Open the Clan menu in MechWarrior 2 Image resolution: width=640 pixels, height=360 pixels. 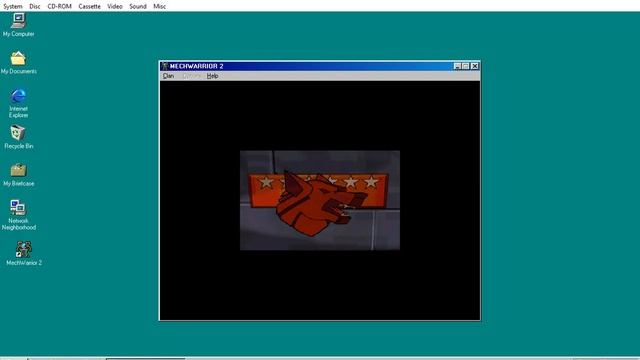pos(168,76)
